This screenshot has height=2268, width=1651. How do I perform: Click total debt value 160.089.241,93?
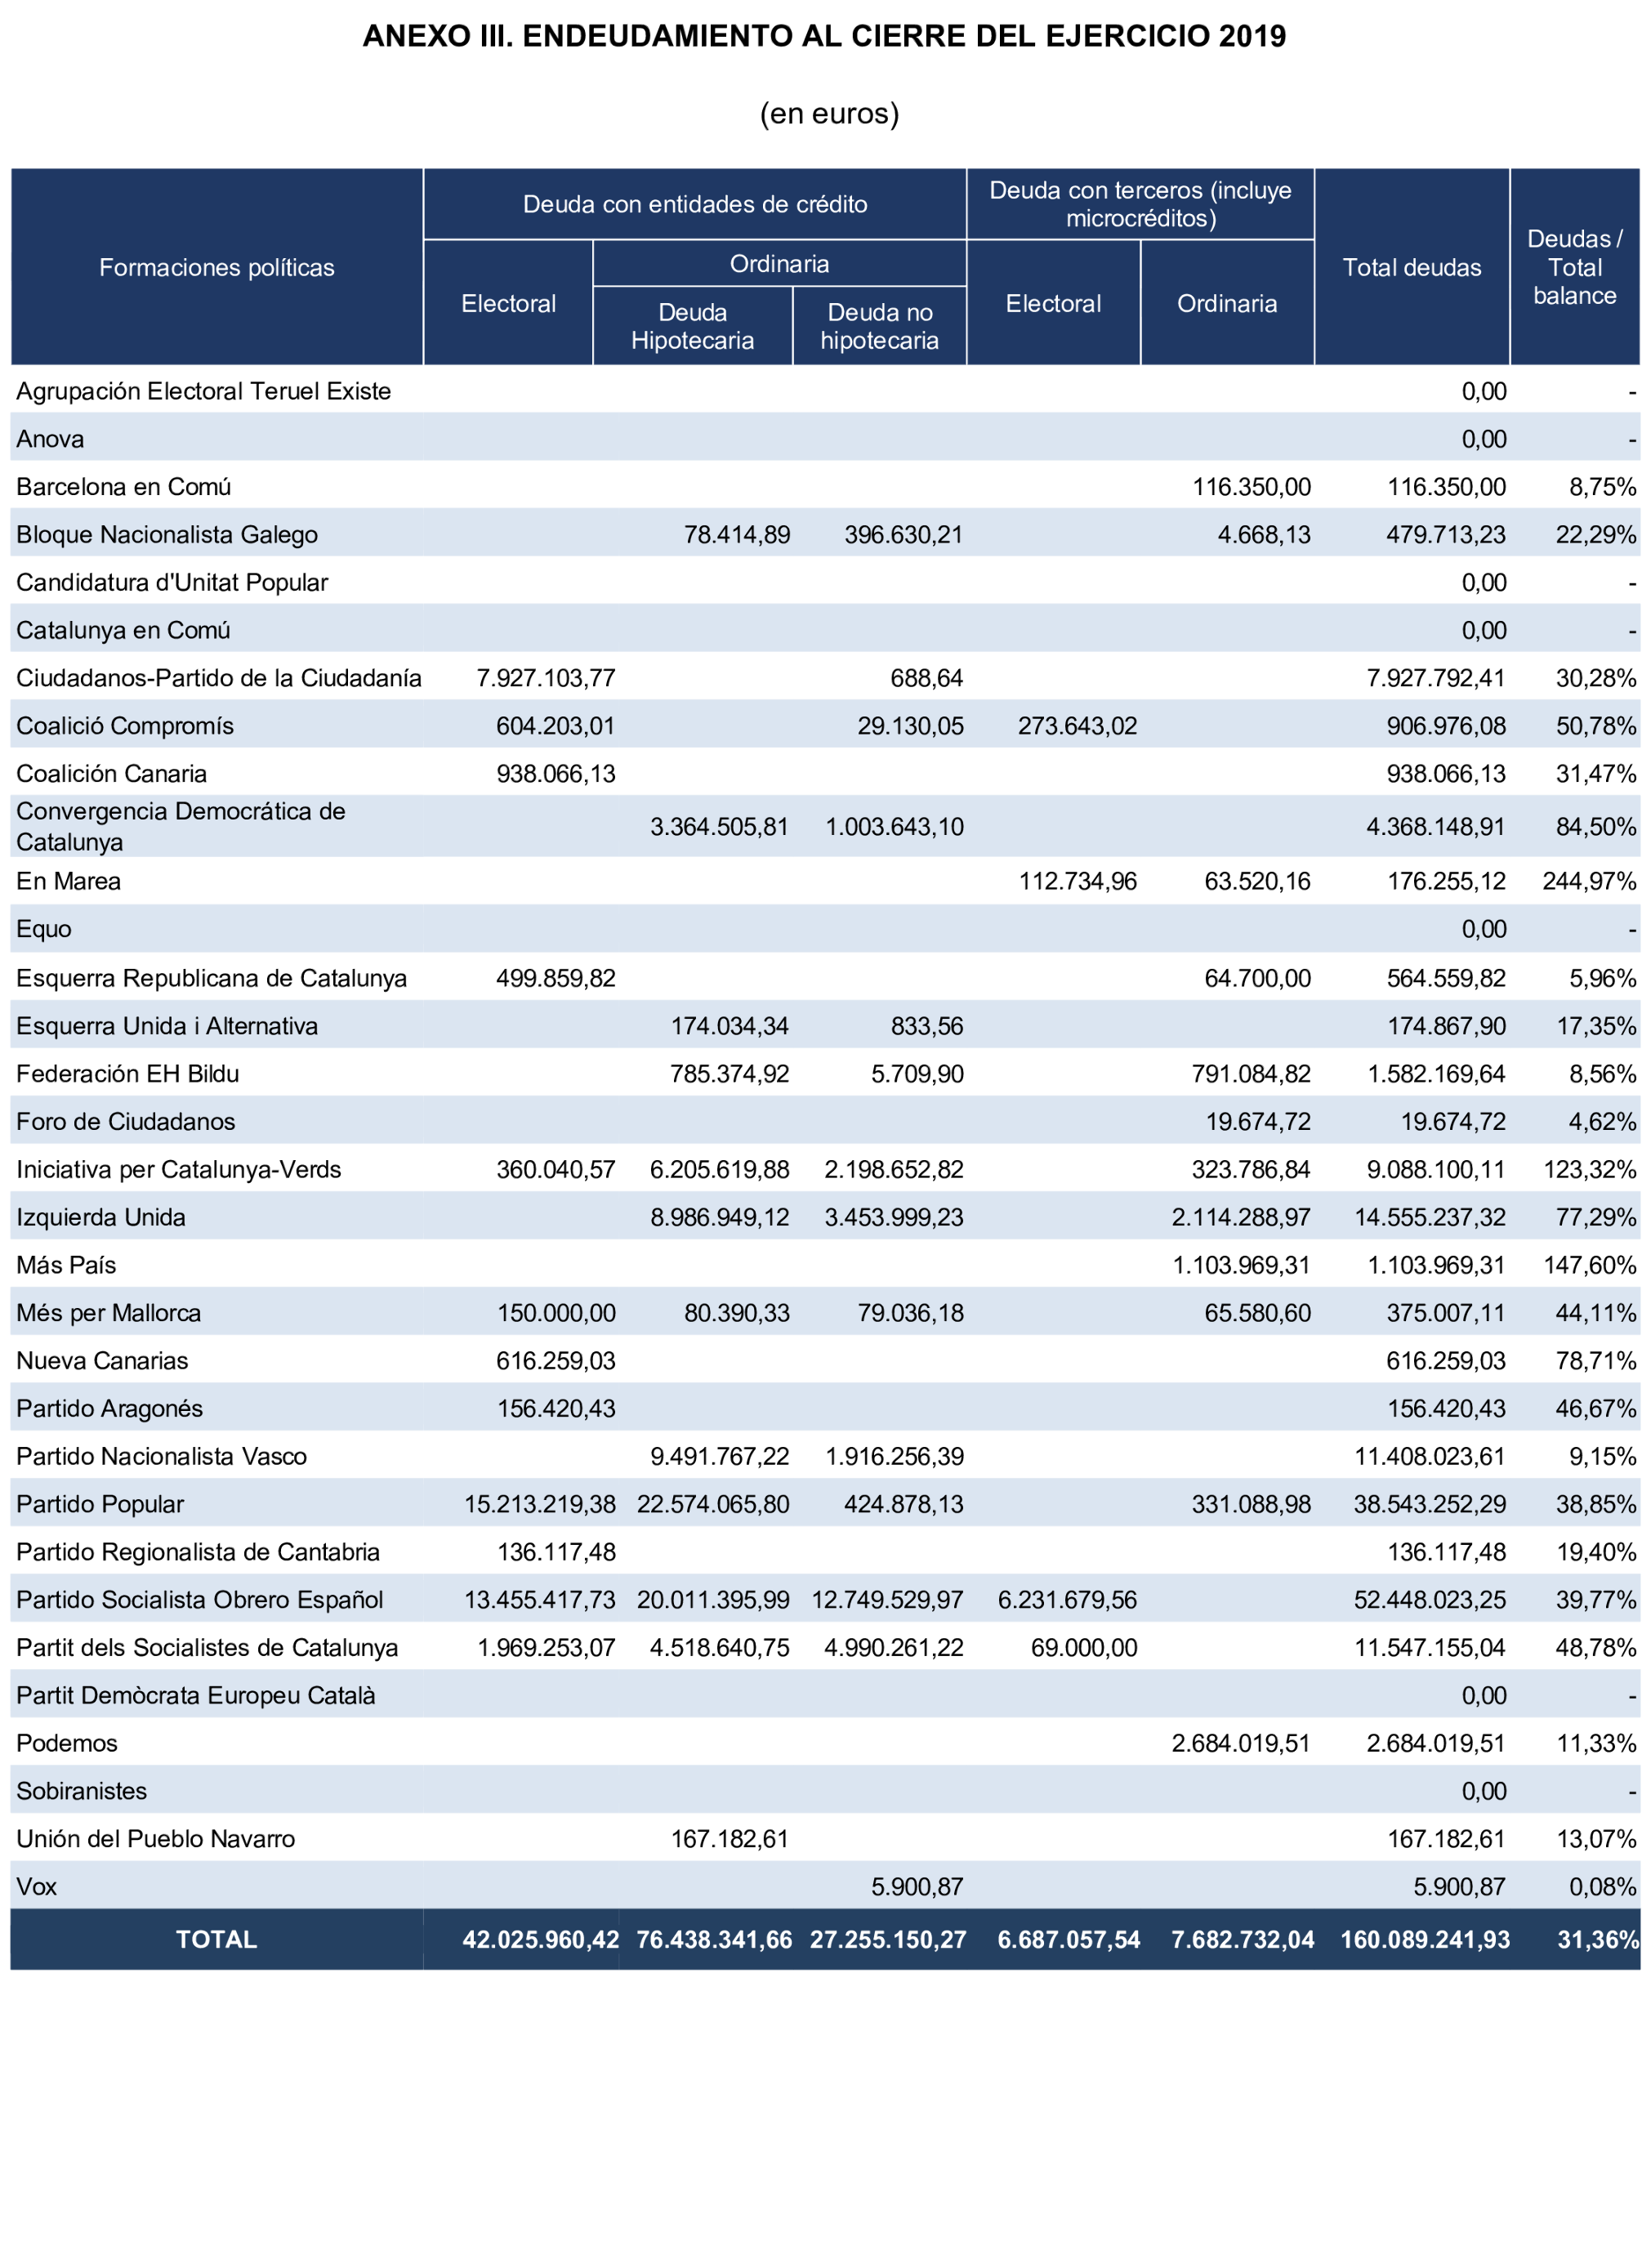coord(1424,1939)
